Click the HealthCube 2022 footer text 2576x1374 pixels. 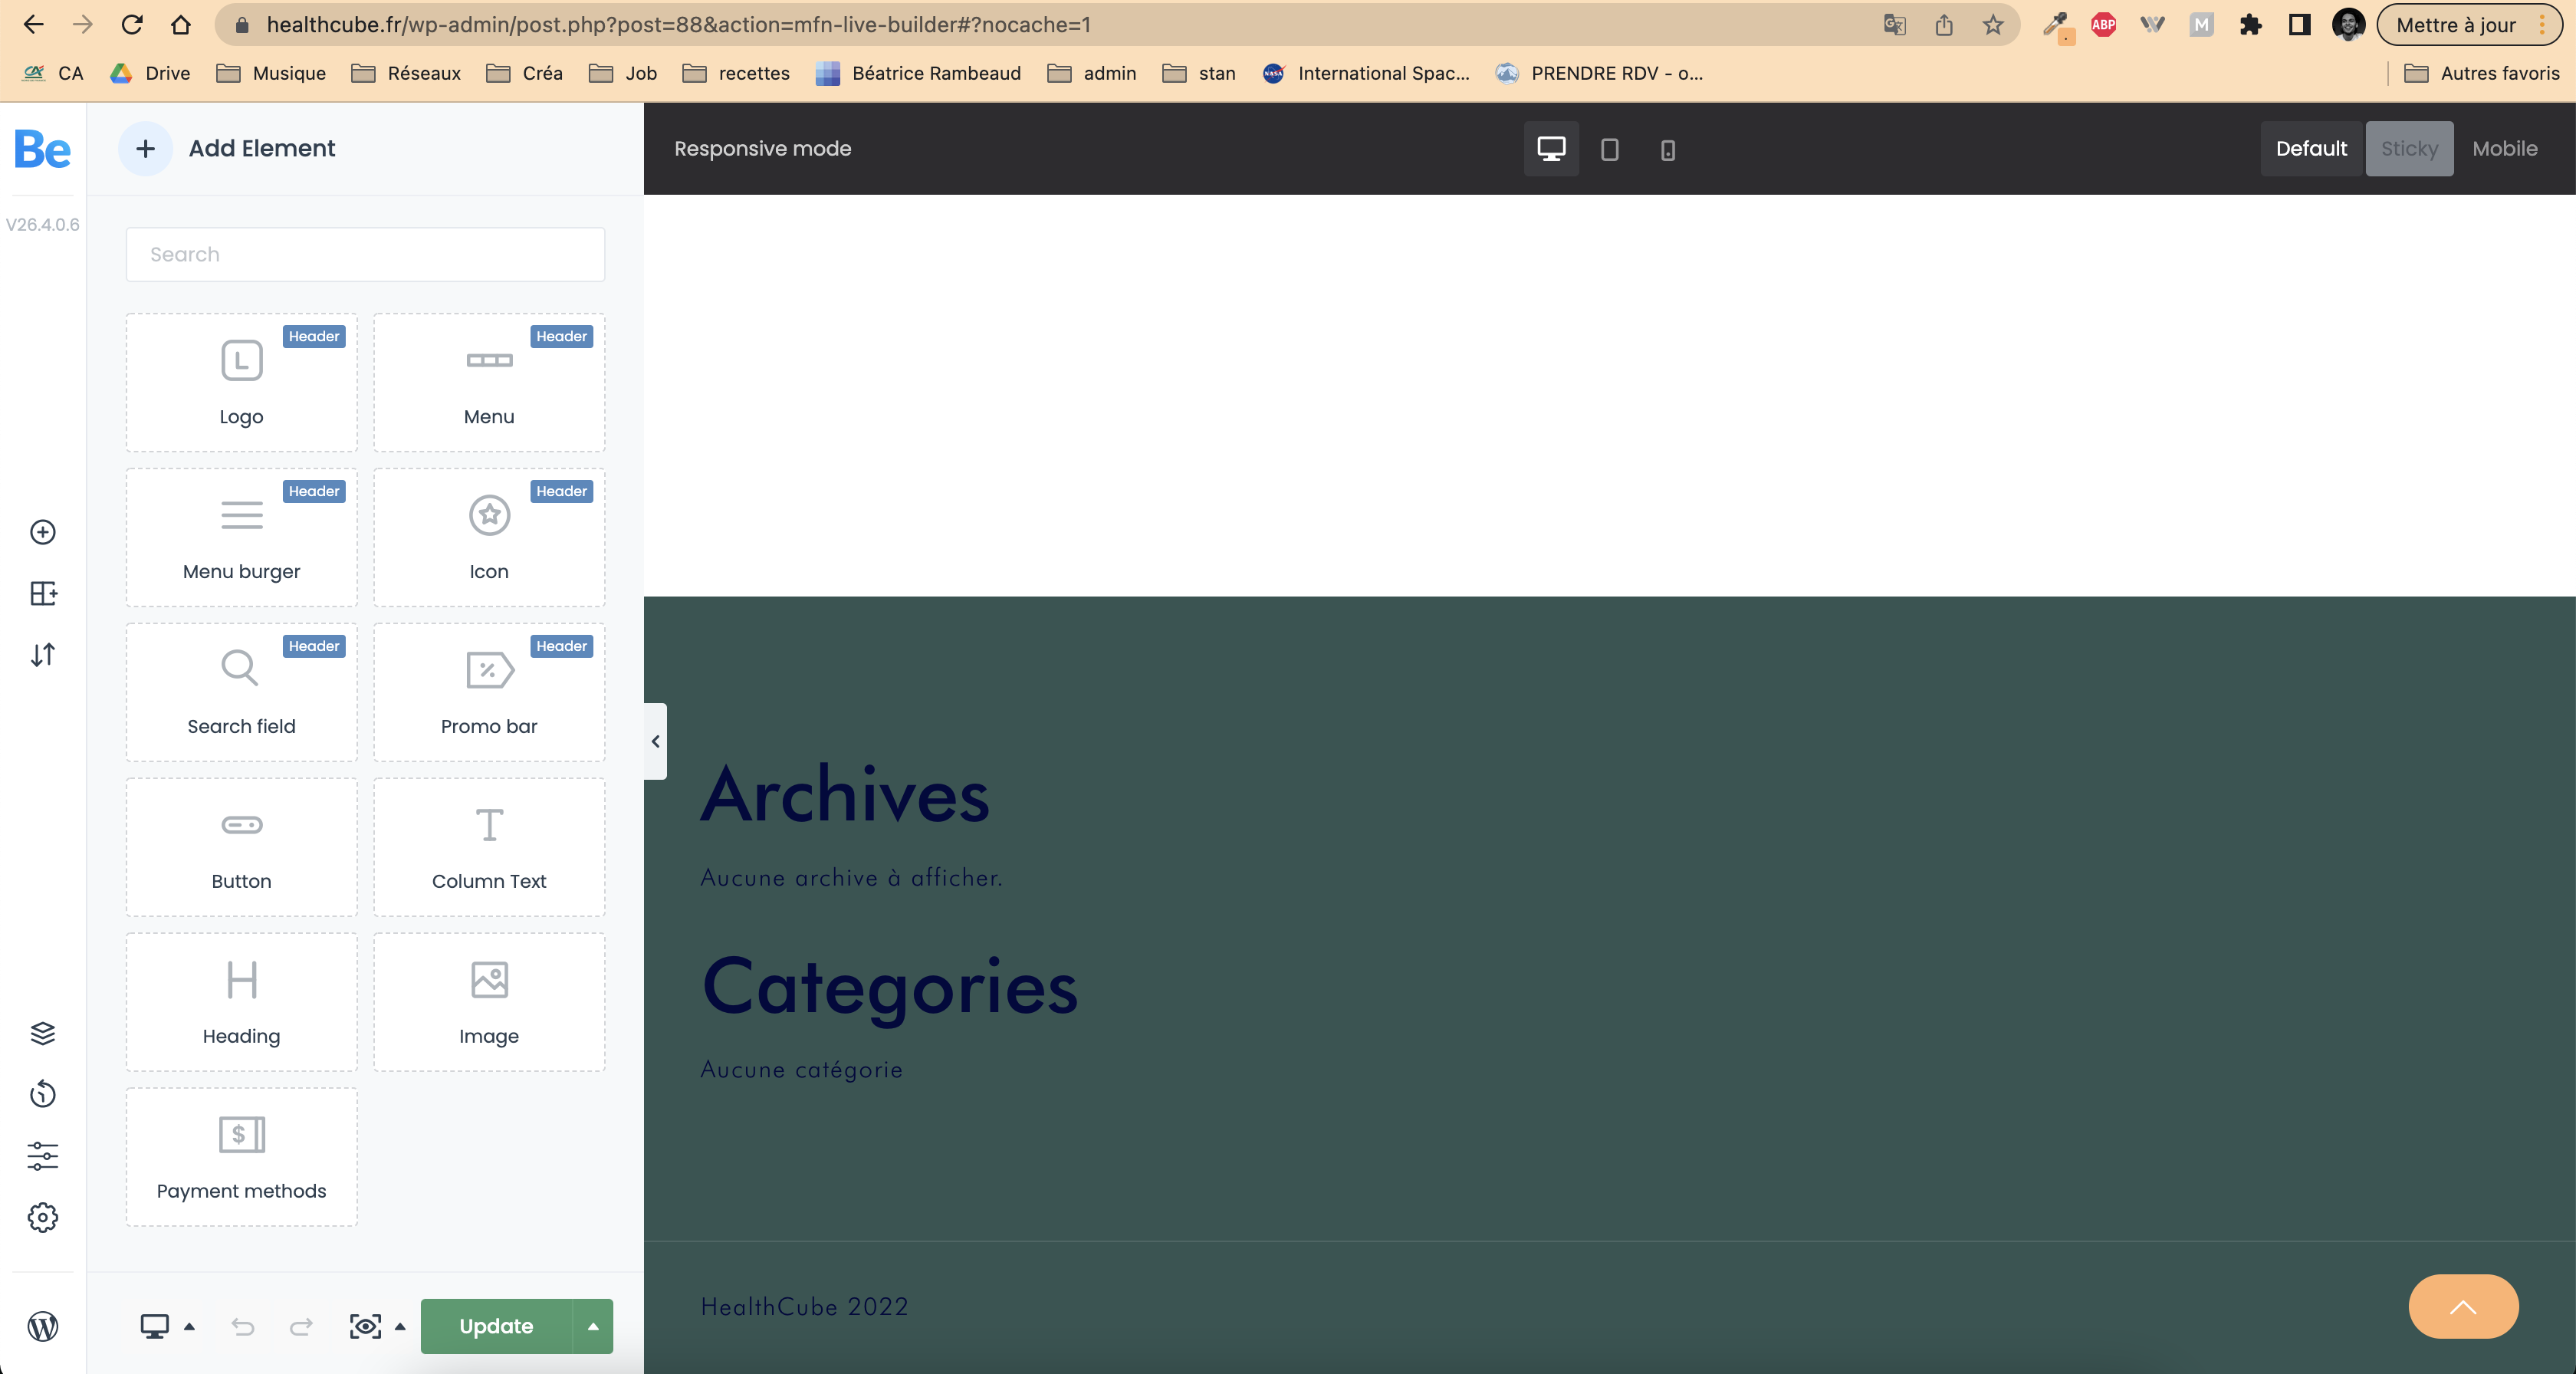click(804, 1307)
